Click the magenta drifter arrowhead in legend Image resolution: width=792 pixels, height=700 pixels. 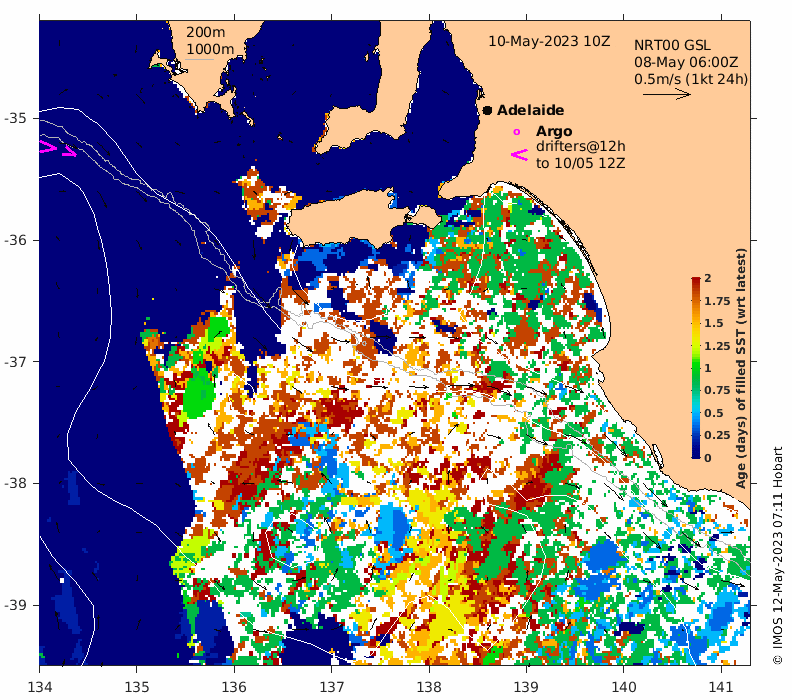pyautogui.click(x=520, y=155)
